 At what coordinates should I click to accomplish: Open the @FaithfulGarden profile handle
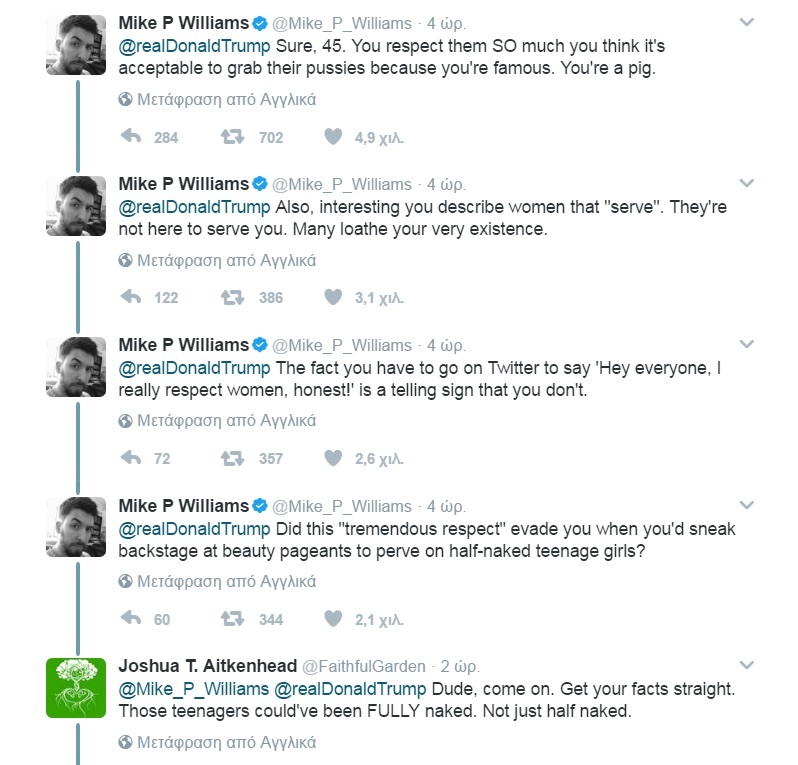pos(363,666)
